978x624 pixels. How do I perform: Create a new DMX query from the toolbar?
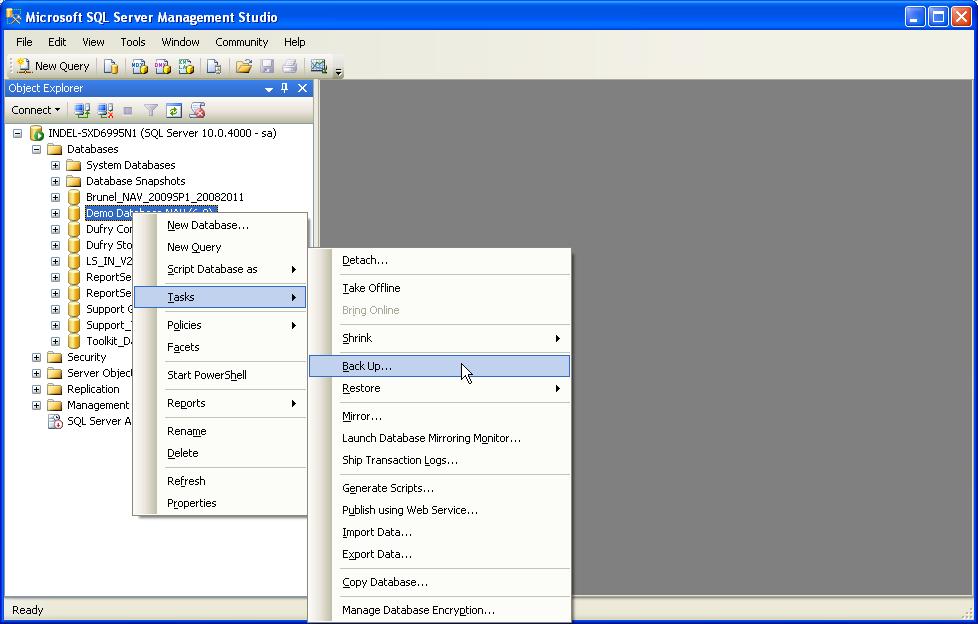[161, 66]
